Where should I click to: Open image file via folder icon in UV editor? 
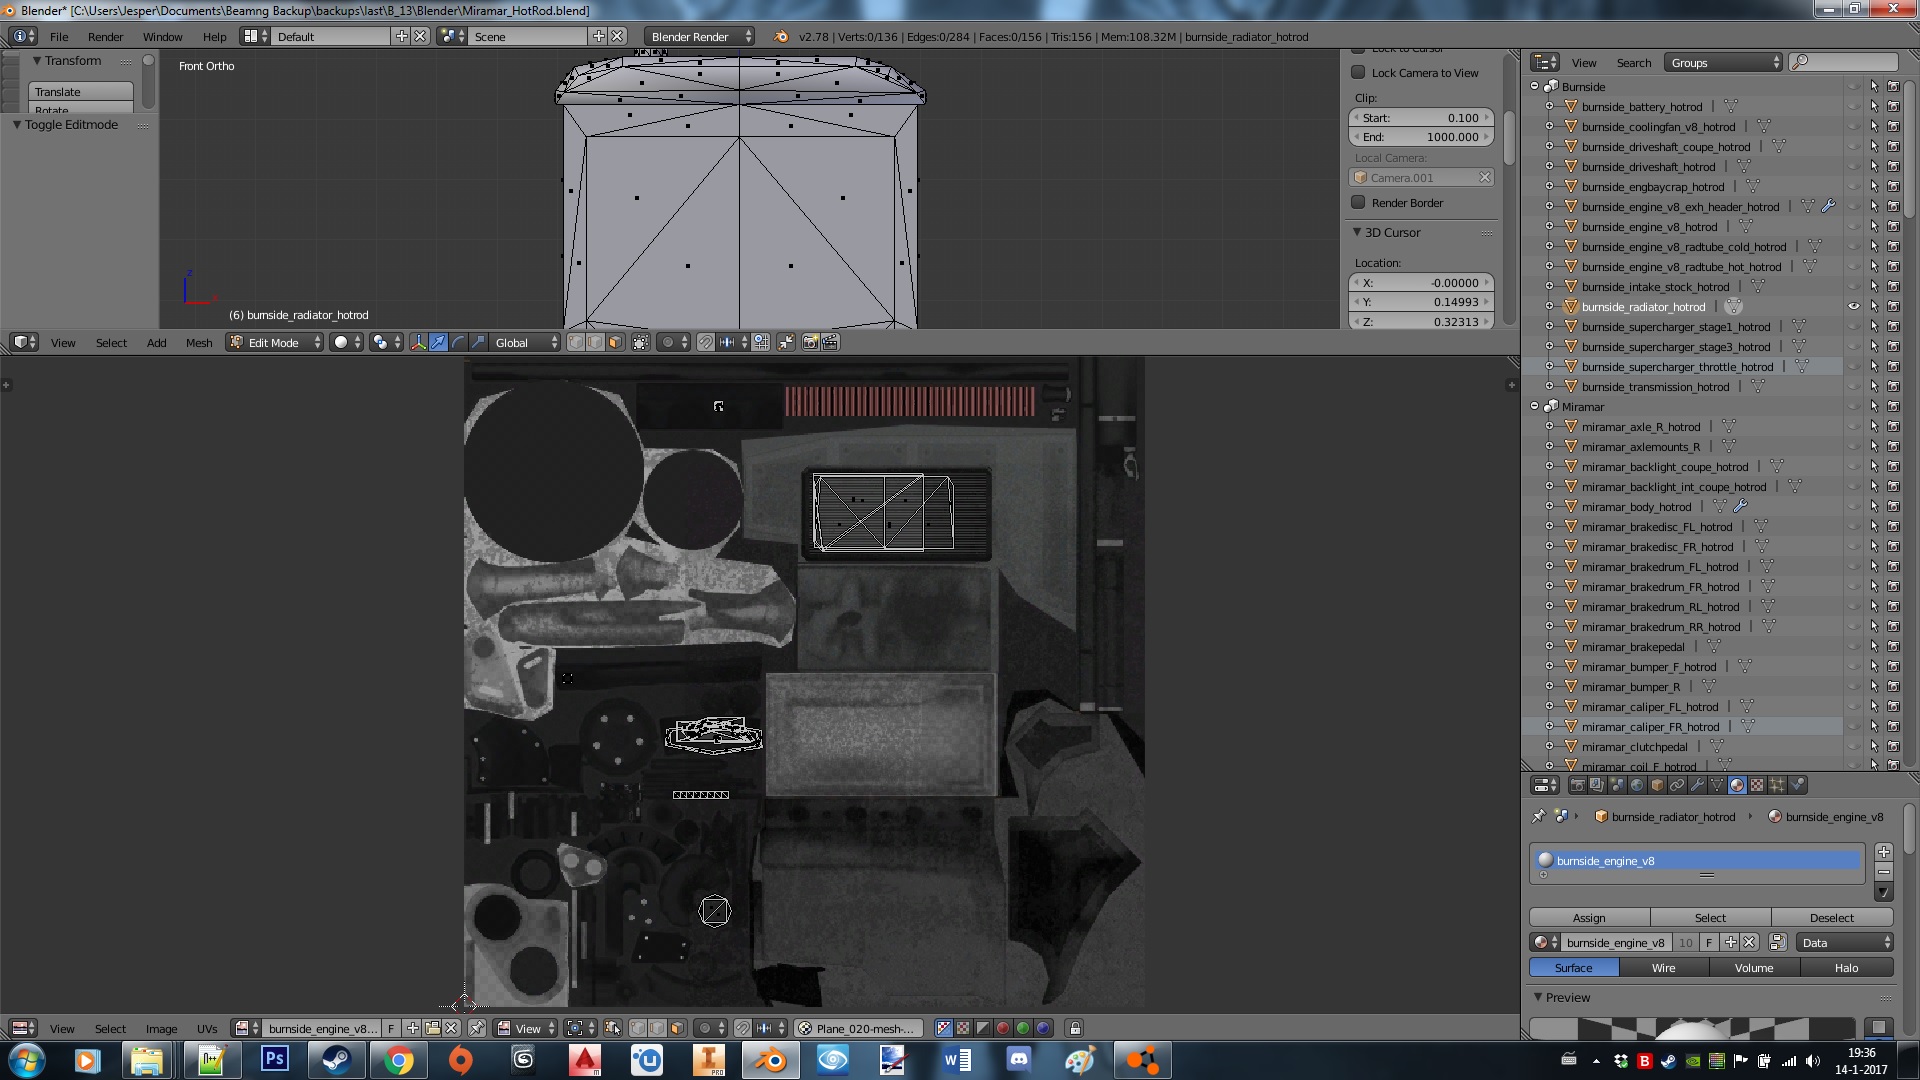[433, 1028]
